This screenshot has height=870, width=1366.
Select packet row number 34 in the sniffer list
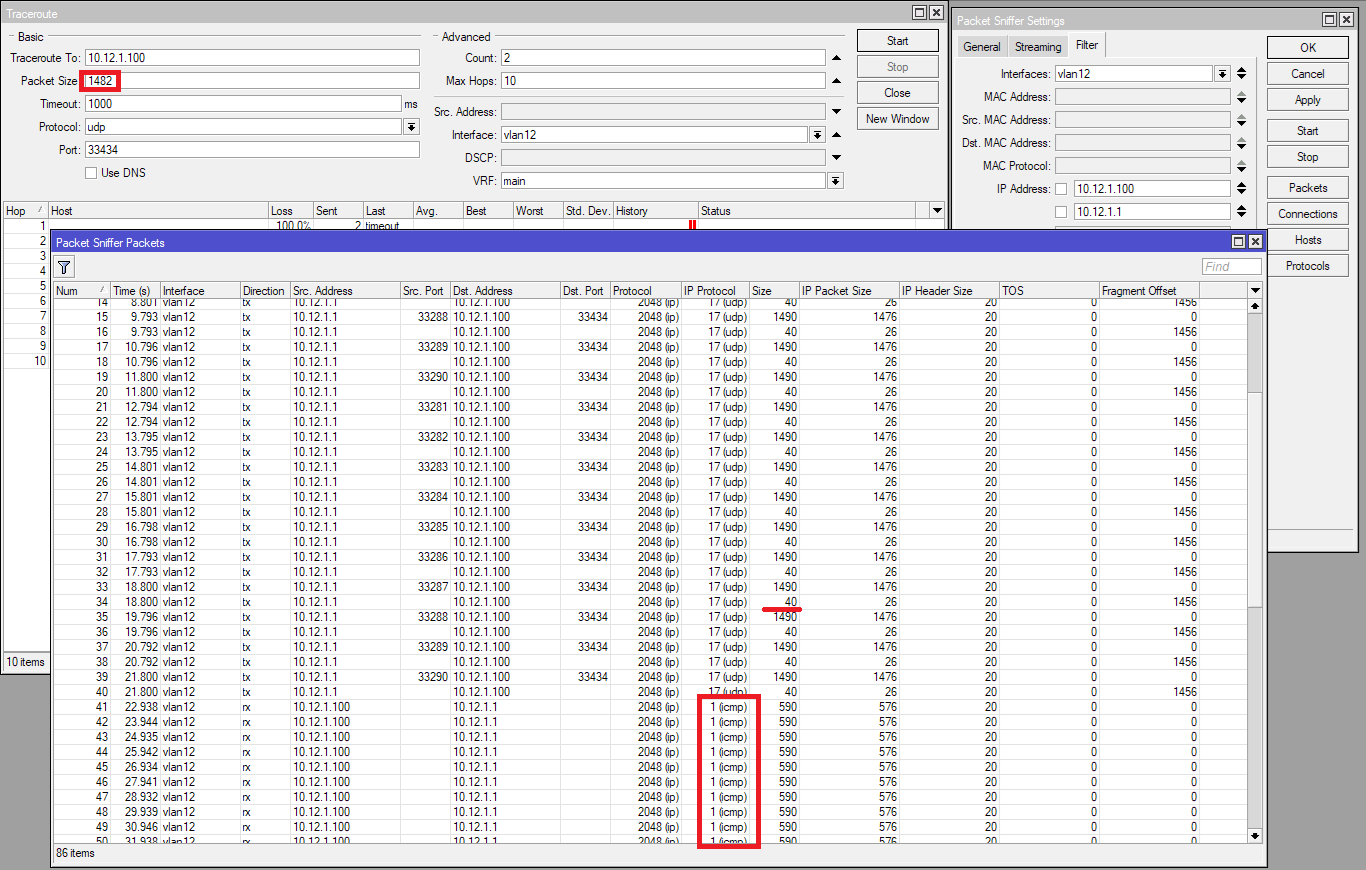(650, 602)
